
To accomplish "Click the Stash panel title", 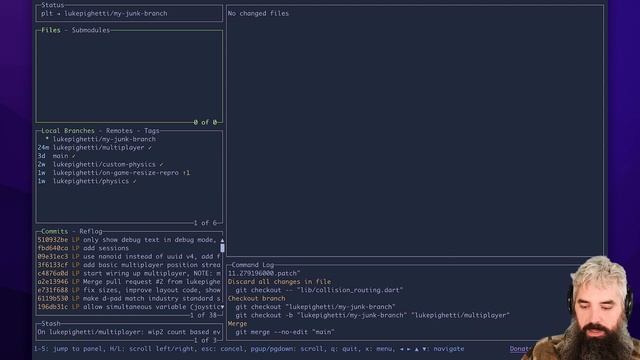I will 51,323.
